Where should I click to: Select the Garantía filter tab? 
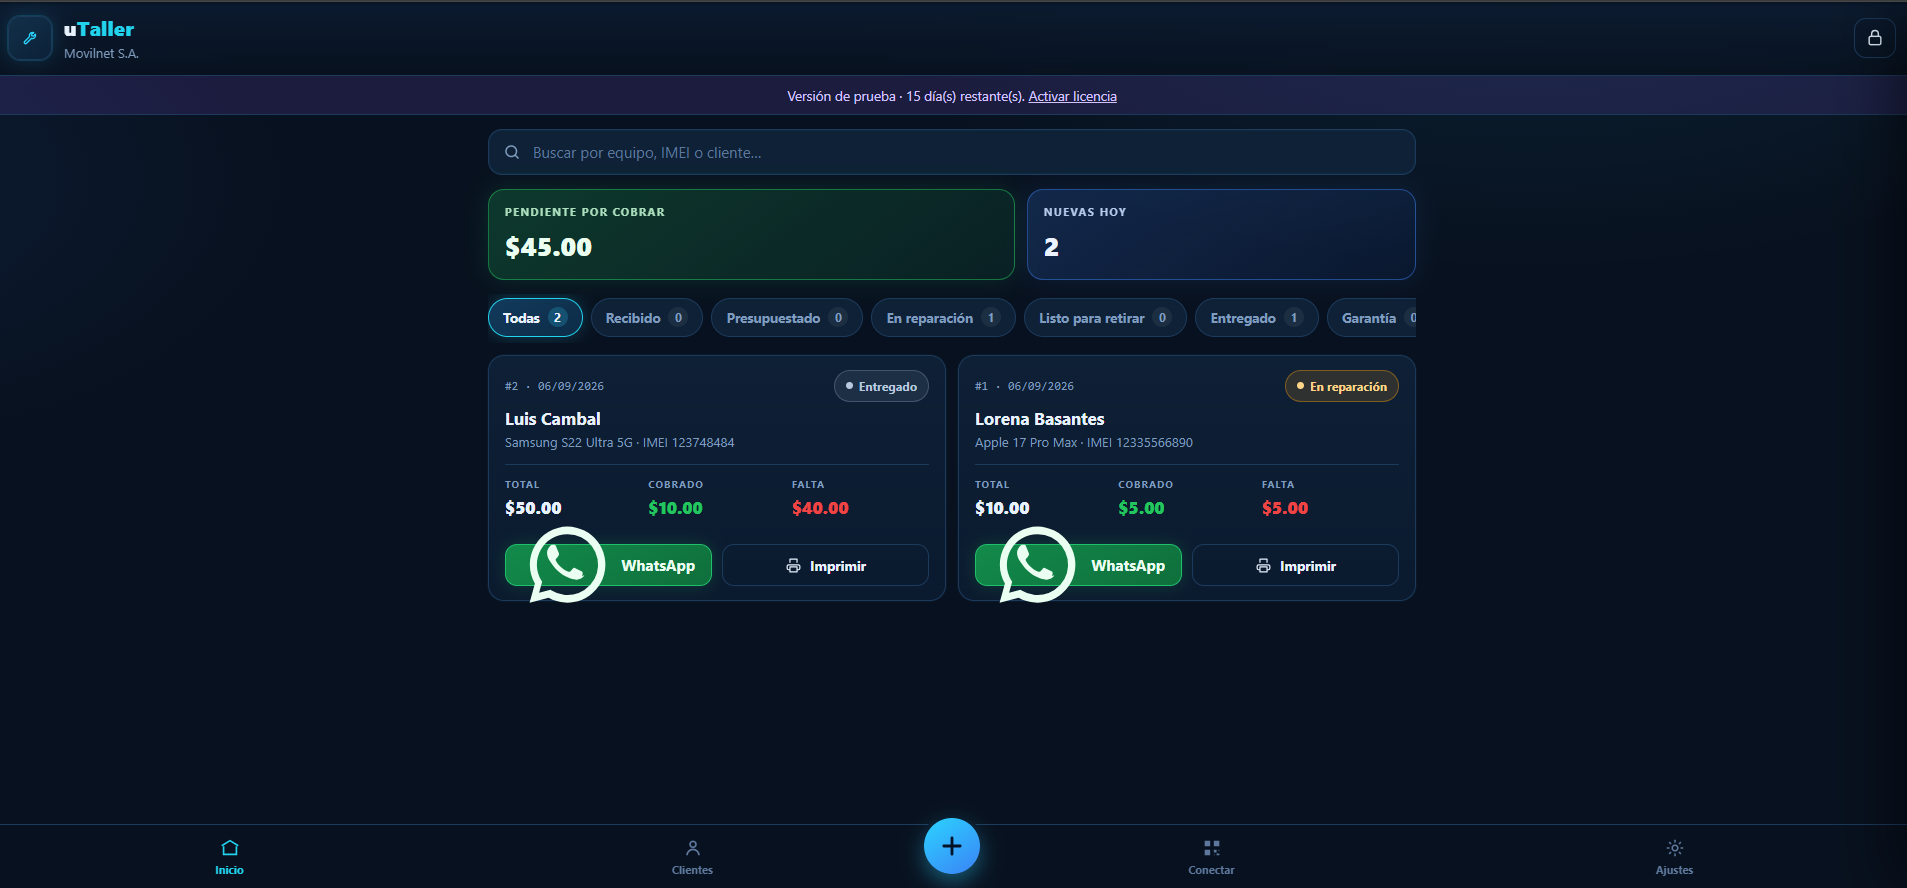click(1372, 318)
